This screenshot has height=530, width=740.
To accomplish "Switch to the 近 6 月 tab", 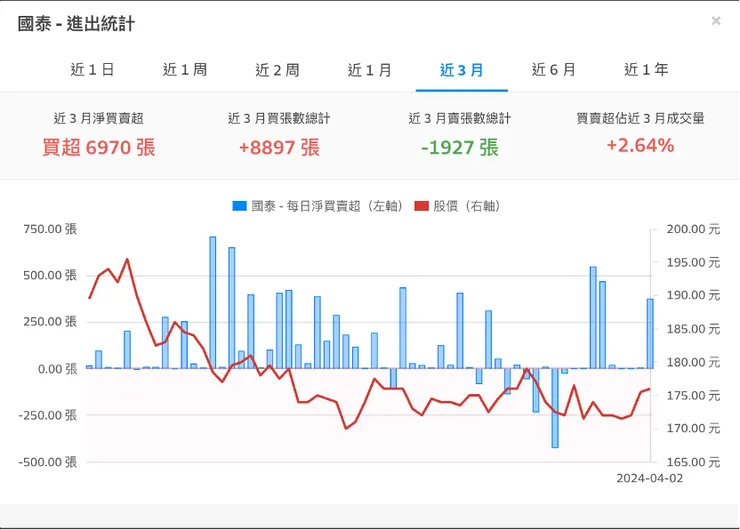I will coord(554,70).
